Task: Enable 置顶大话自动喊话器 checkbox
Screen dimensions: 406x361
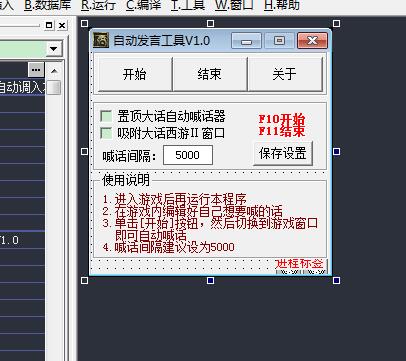Action: click(106, 116)
